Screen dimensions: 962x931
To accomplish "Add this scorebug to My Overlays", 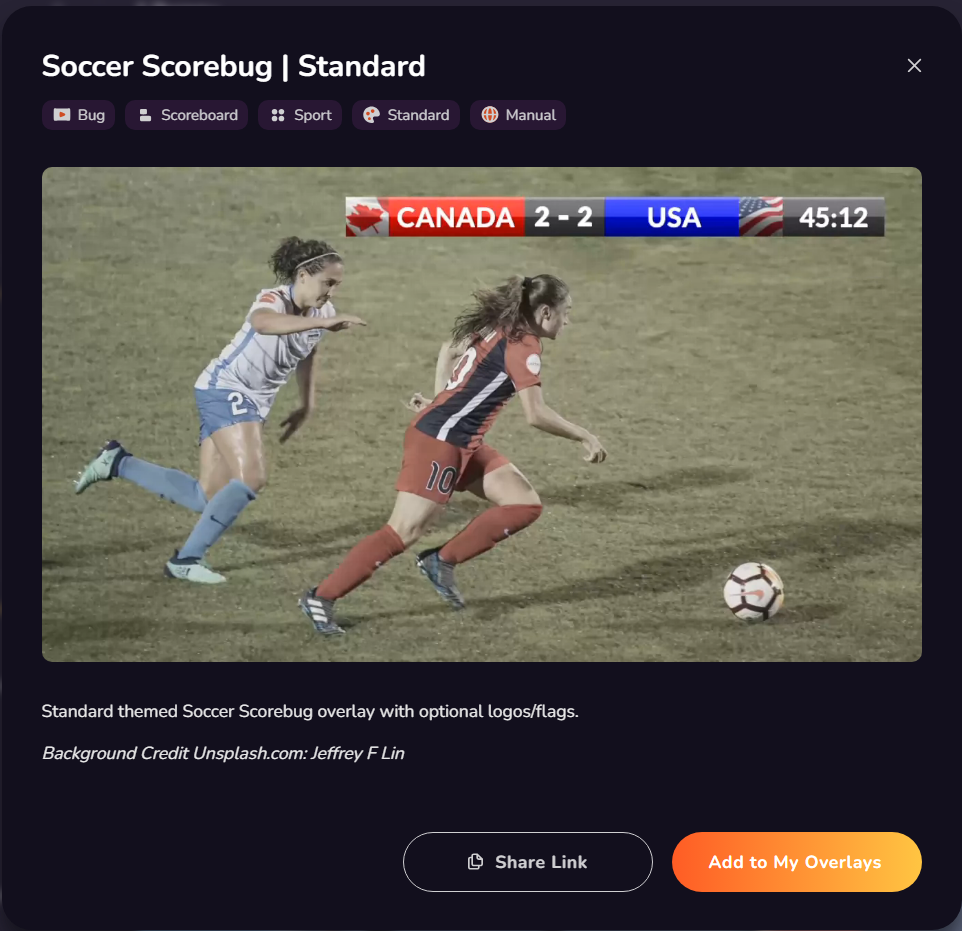I will [796, 862].
